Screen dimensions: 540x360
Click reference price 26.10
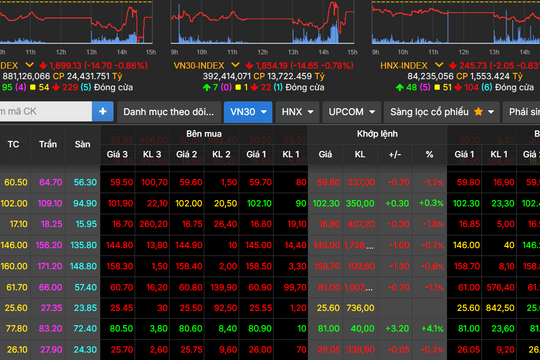click(x=17, y=350)
